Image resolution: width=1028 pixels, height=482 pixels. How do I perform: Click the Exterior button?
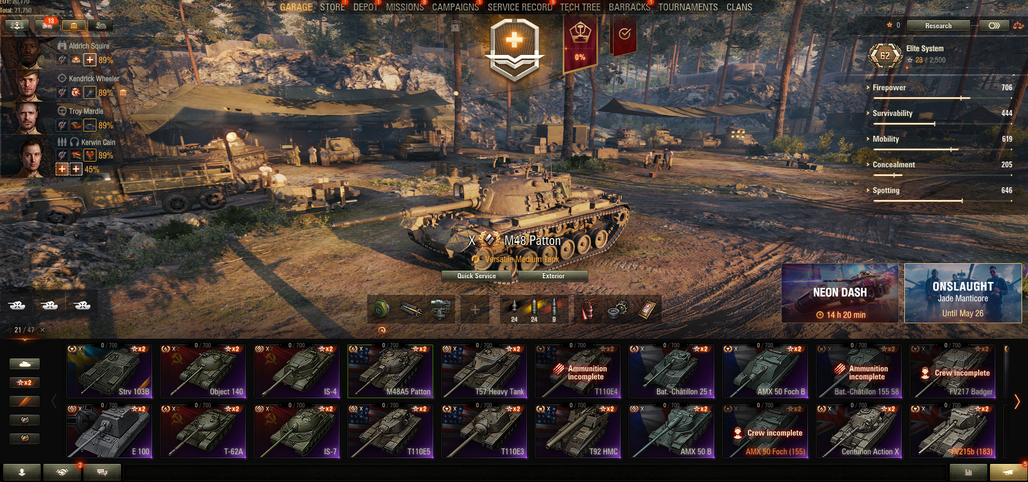553,276
